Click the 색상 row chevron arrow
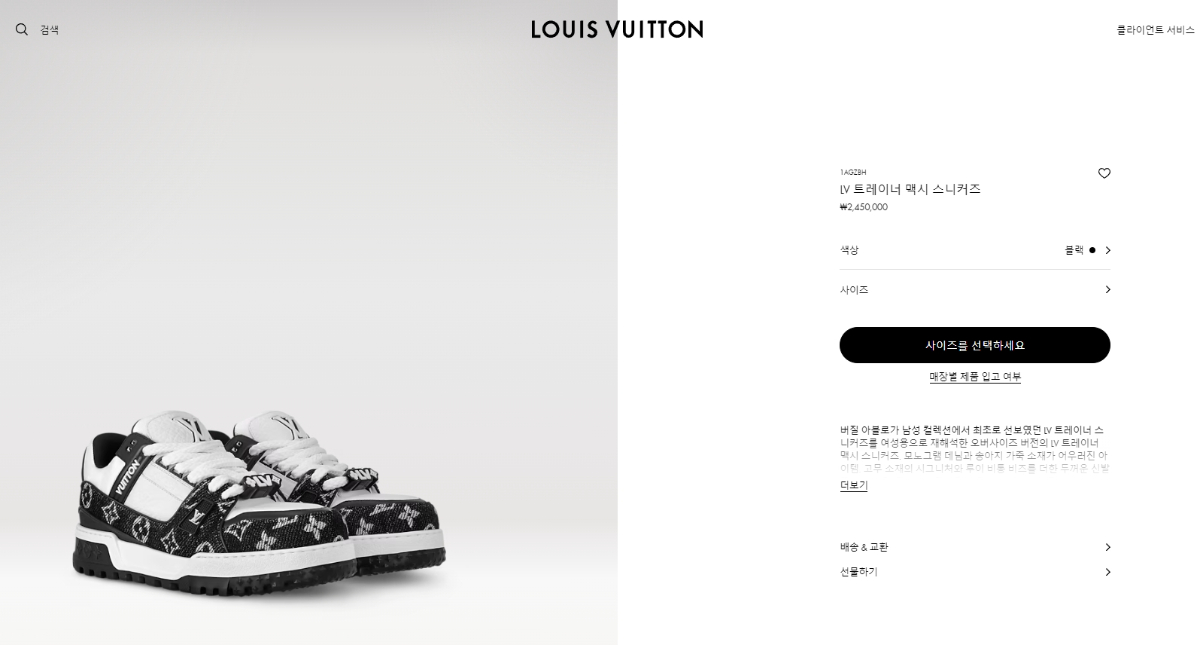Screen dimensions: 1200x645 [x=1107, y=250]
